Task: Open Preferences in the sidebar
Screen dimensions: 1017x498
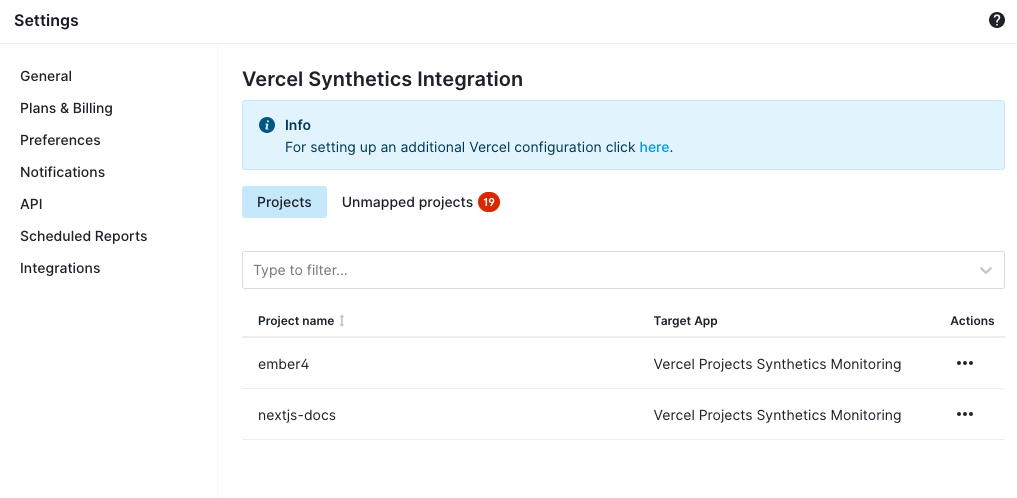Action: (60, 140)
